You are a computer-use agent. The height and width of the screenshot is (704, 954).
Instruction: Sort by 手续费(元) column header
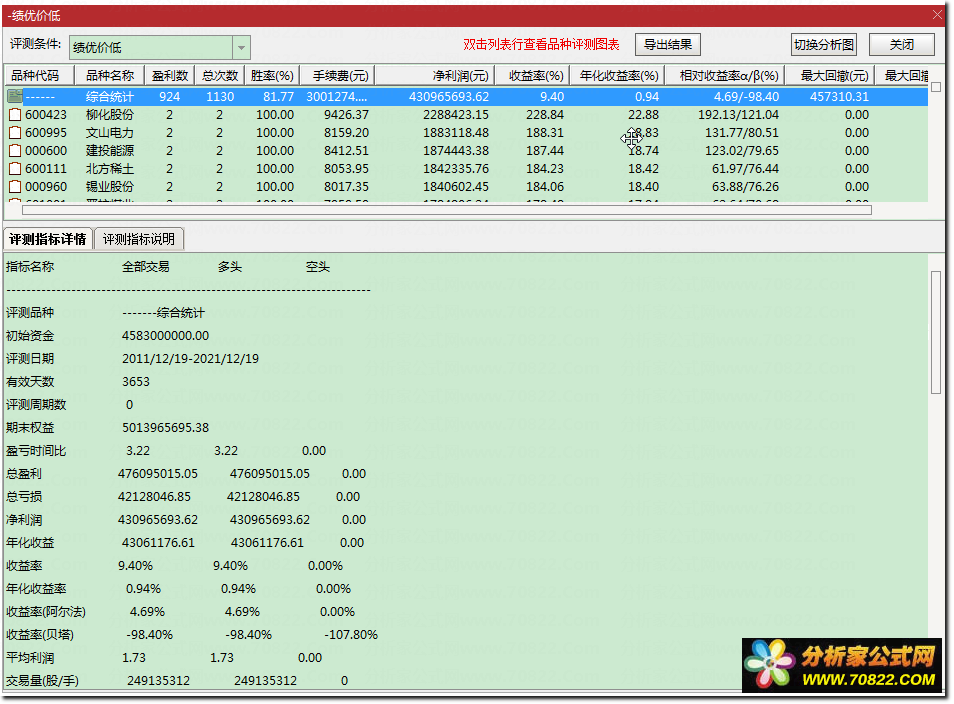point(337,75)
